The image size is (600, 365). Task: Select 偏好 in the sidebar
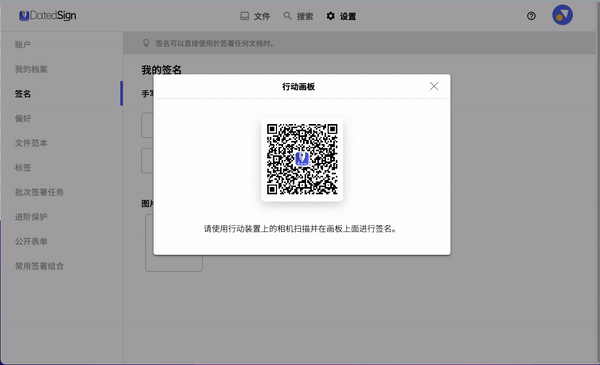[23, 118]
